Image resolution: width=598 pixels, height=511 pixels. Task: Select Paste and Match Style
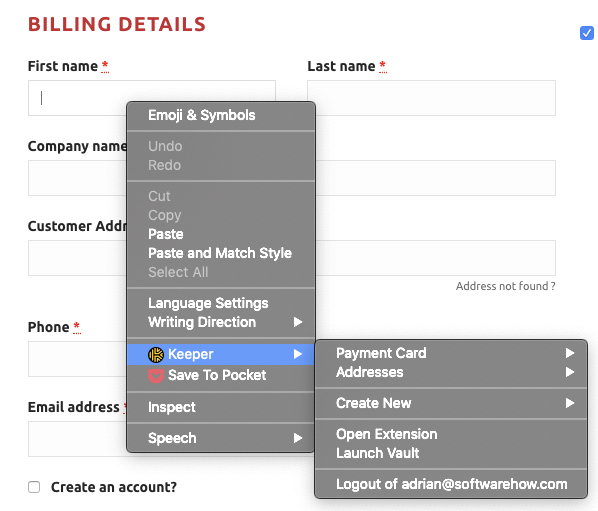221,253
